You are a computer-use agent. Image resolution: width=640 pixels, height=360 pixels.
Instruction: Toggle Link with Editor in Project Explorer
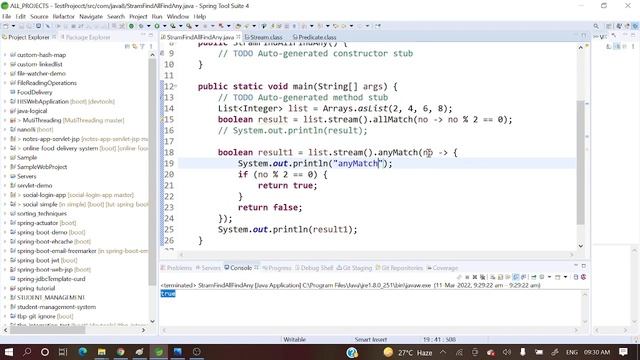[x=134, y=46]
